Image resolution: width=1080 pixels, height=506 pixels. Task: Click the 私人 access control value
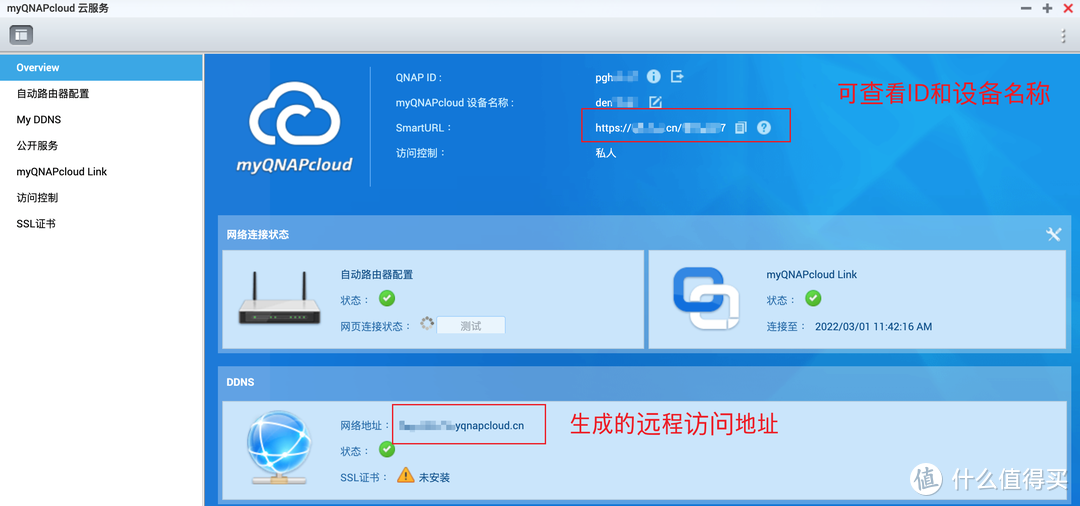606,154
